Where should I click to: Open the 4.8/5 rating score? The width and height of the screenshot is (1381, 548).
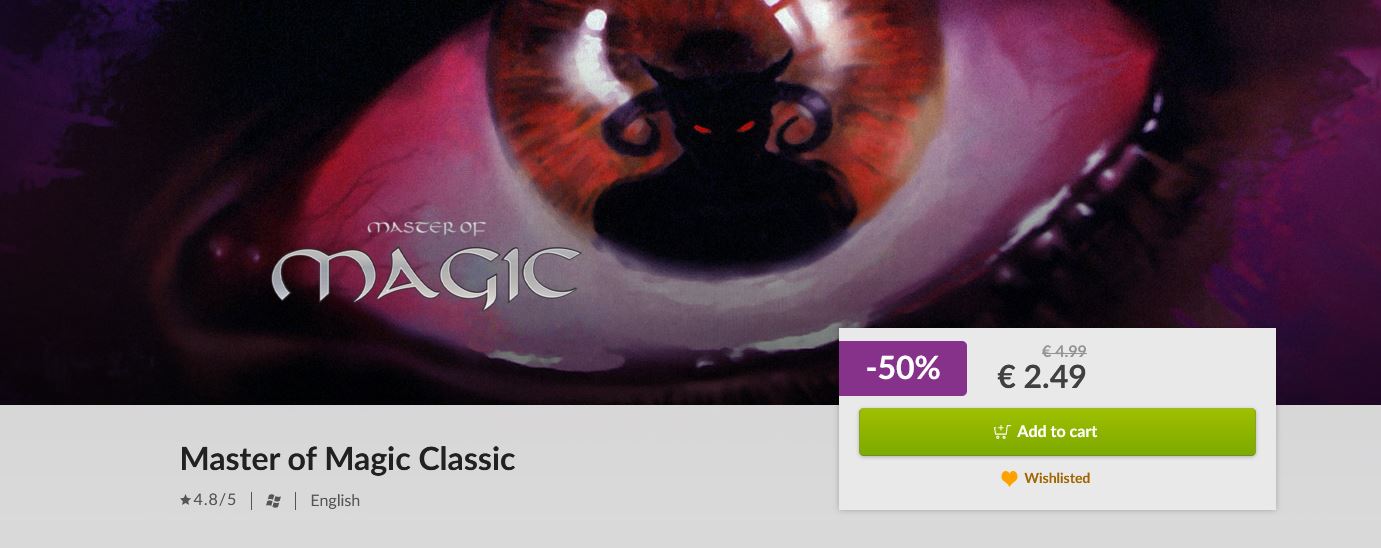[215, 500]
